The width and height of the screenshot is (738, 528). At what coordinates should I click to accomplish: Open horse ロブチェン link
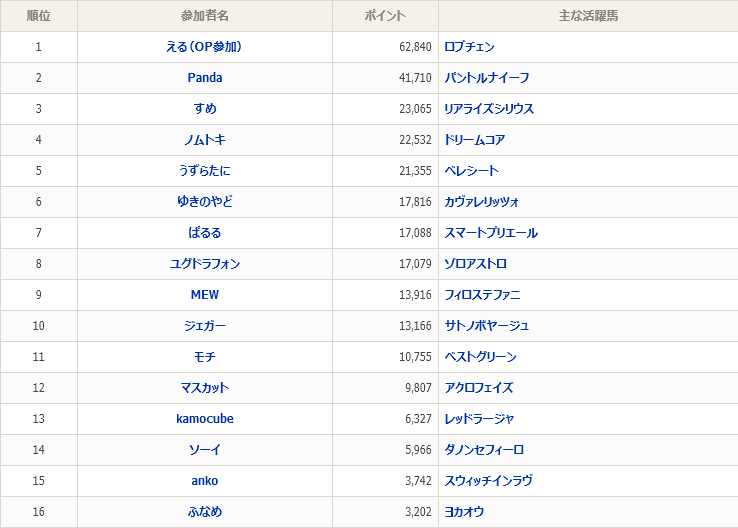pos(469,47)
